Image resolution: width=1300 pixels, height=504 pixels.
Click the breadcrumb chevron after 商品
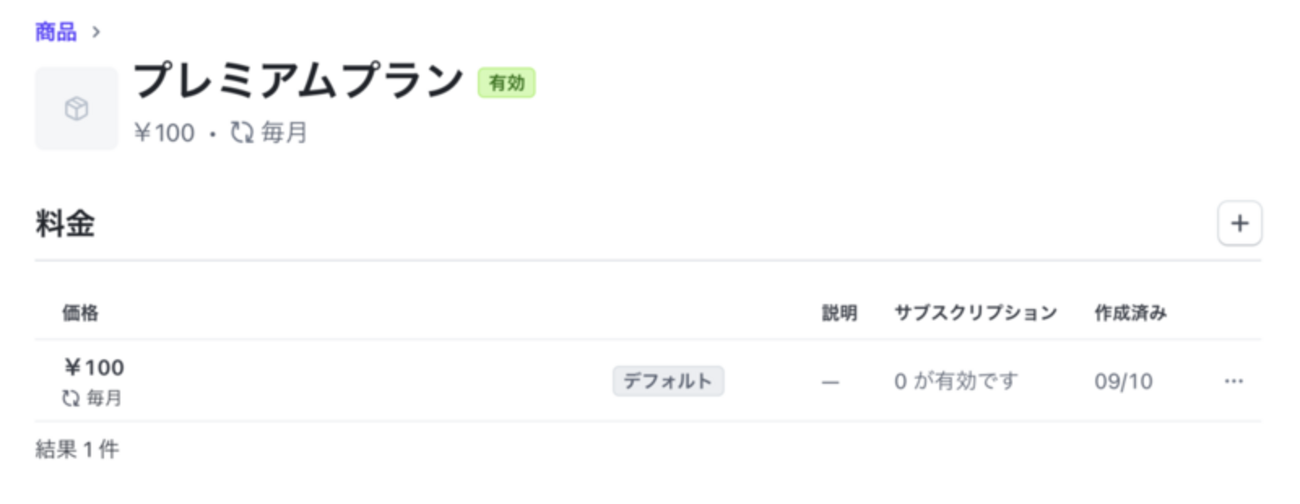point(96,32)
